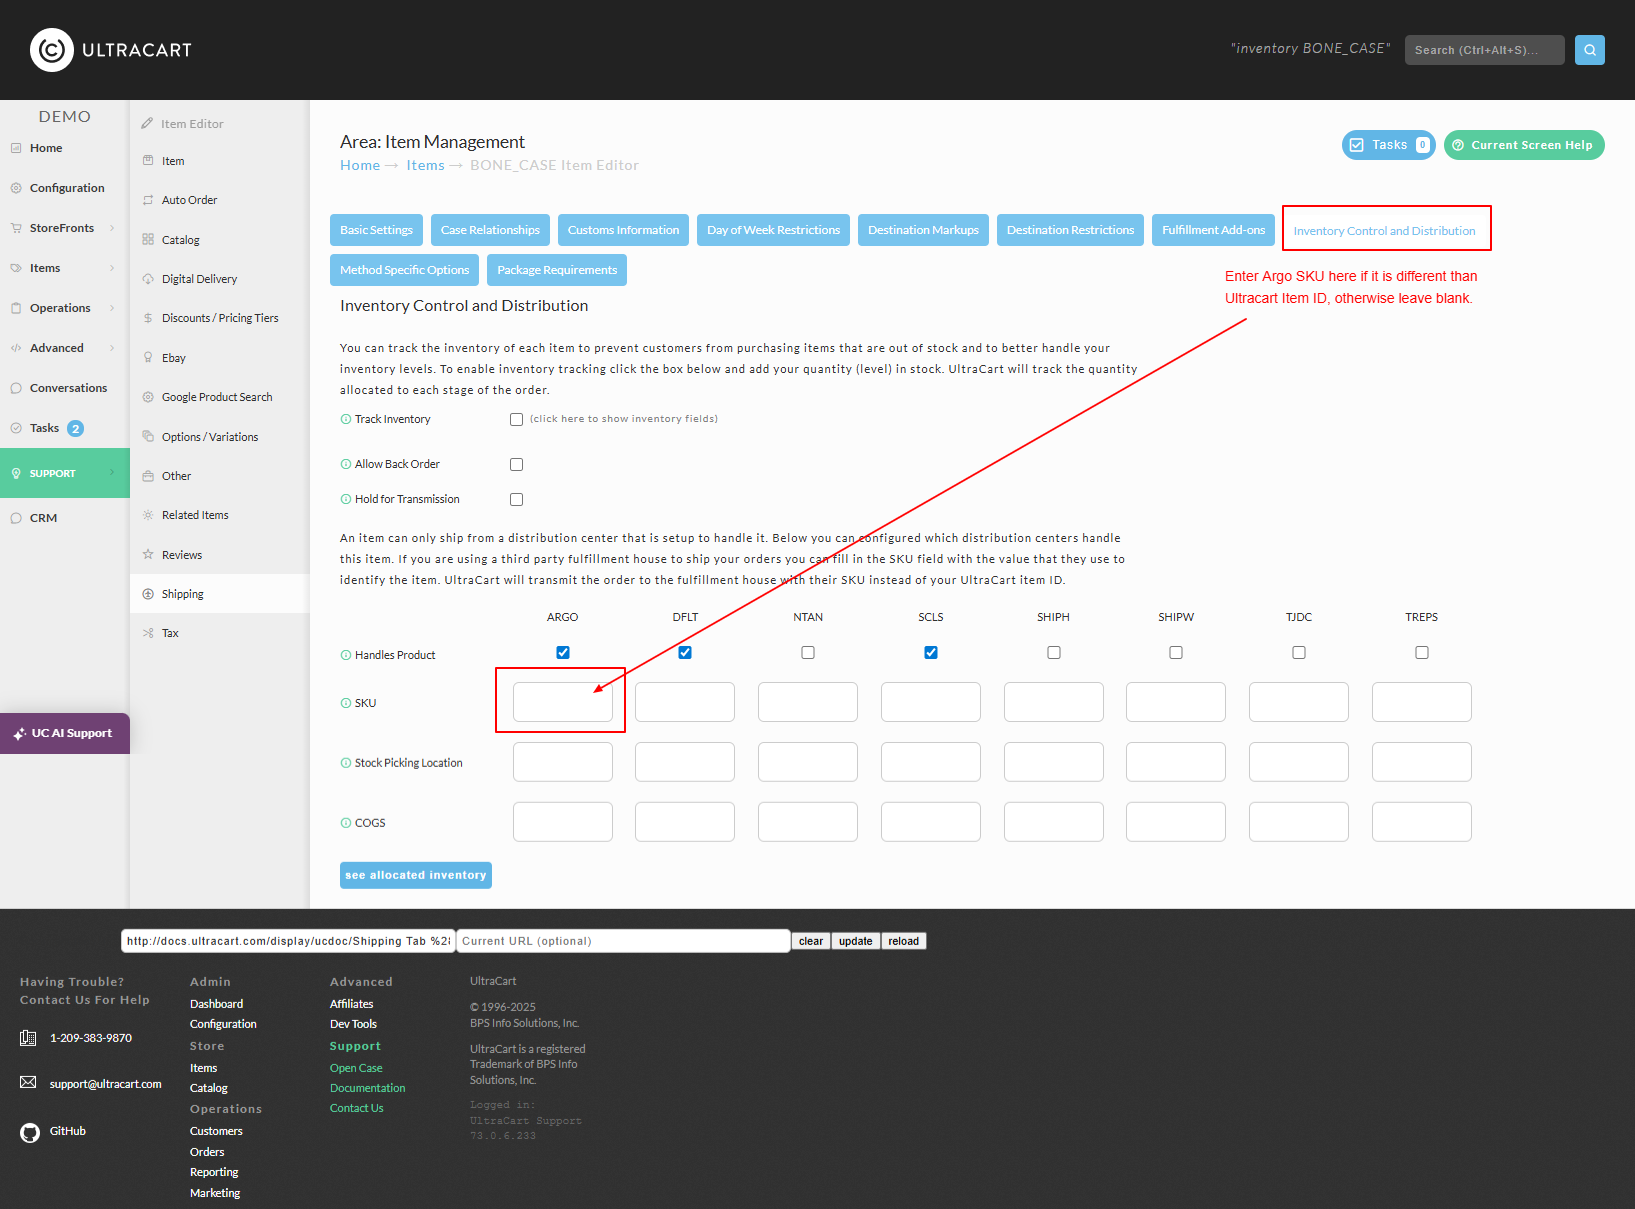Expand the StoreFronts menu chevron

112,228
